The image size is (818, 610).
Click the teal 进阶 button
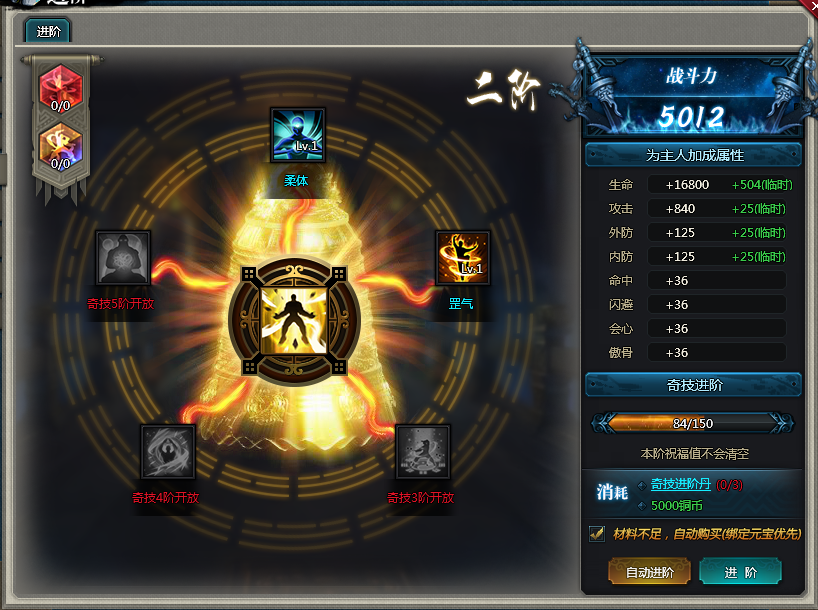740,572
